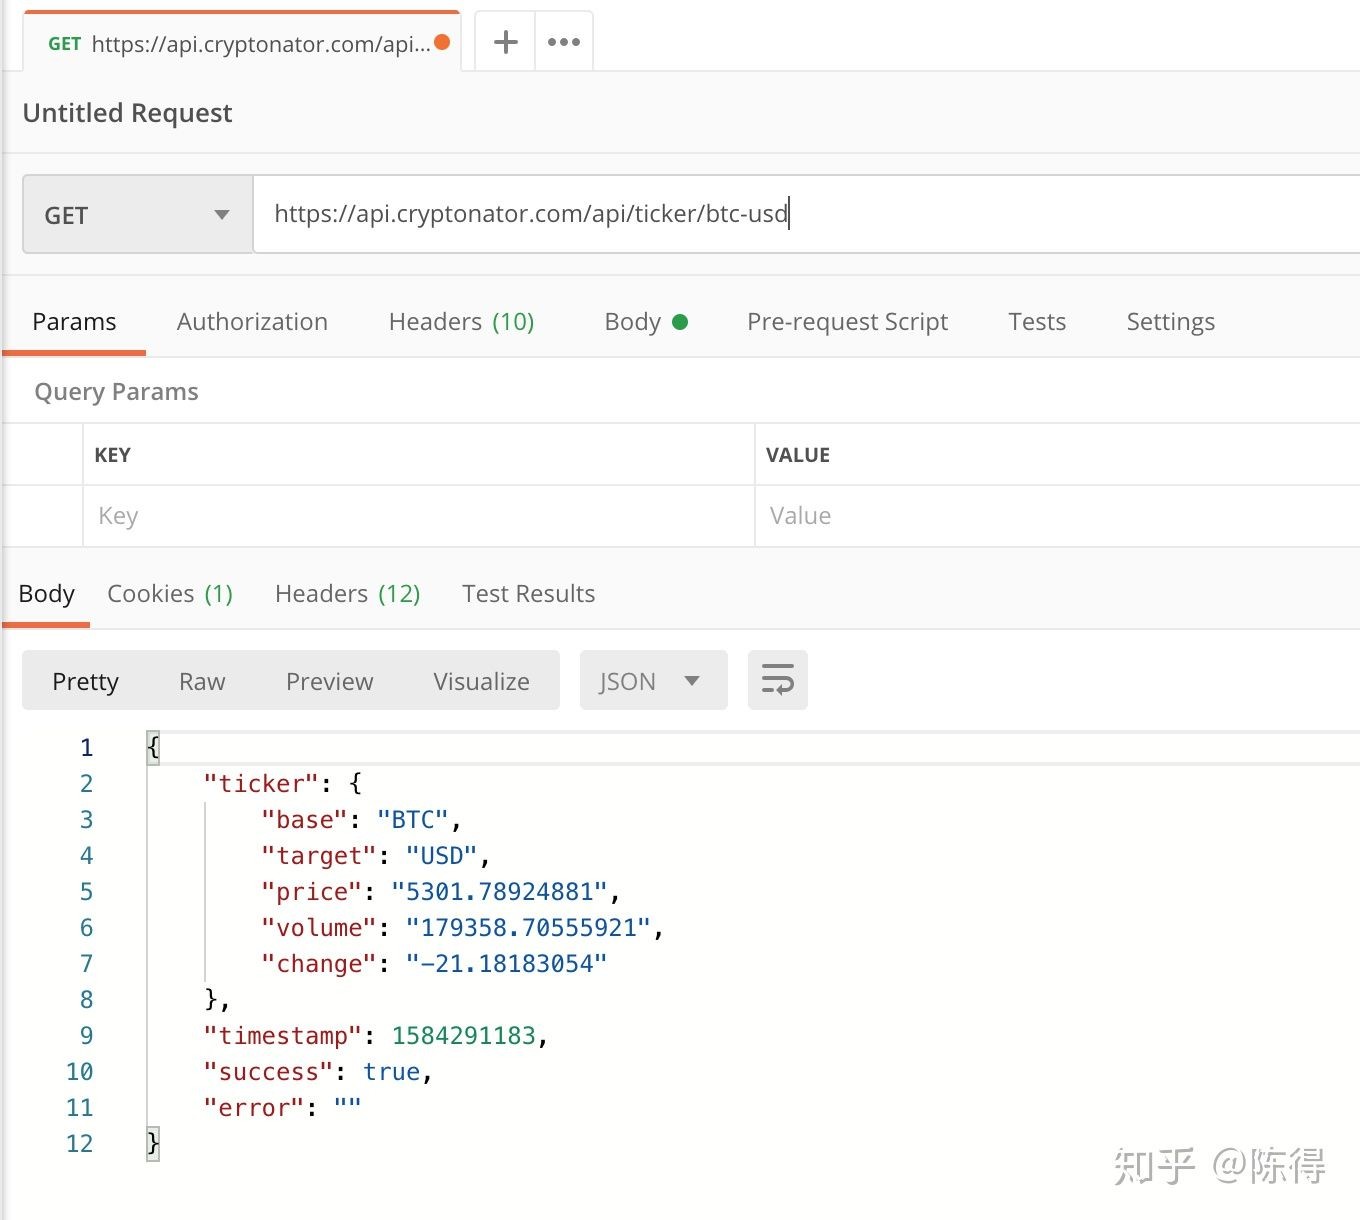Viewport: 1360px width, 1220px height.
Task: View response Cookies (1) tab
Action: [170, 593]
